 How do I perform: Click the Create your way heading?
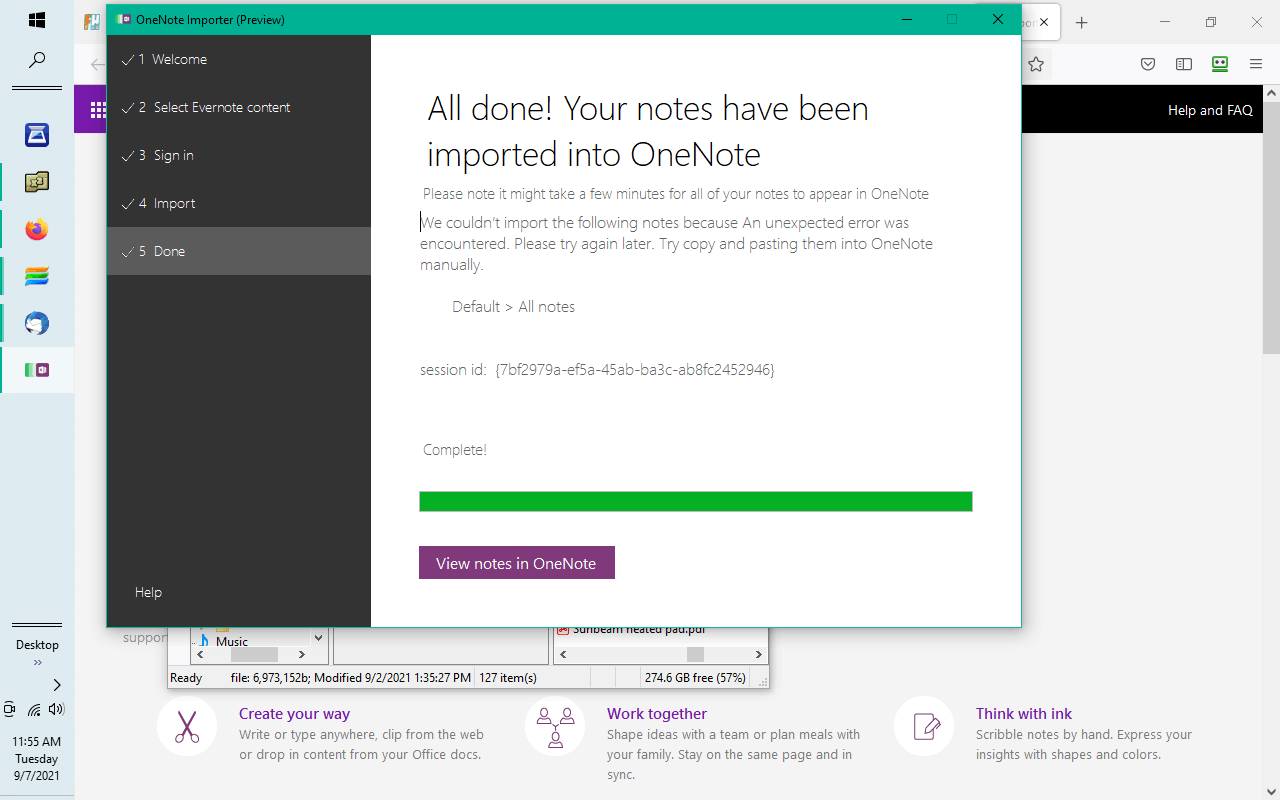(294, 714)
